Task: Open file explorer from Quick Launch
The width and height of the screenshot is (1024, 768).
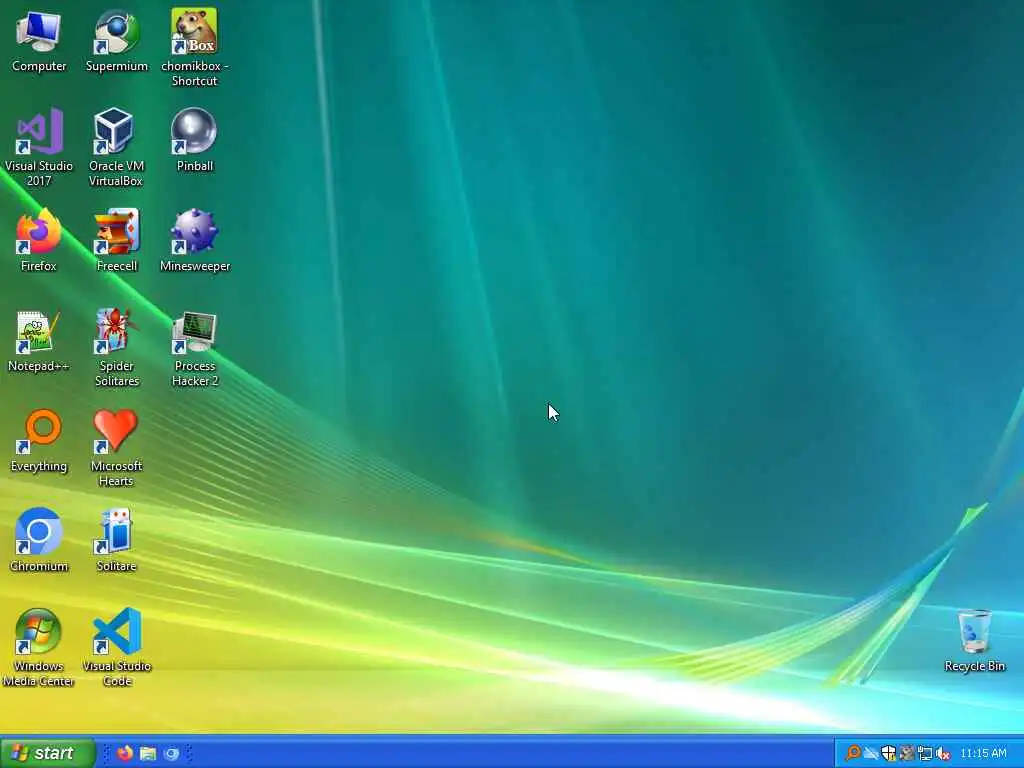Action: [x=148, y=754]
